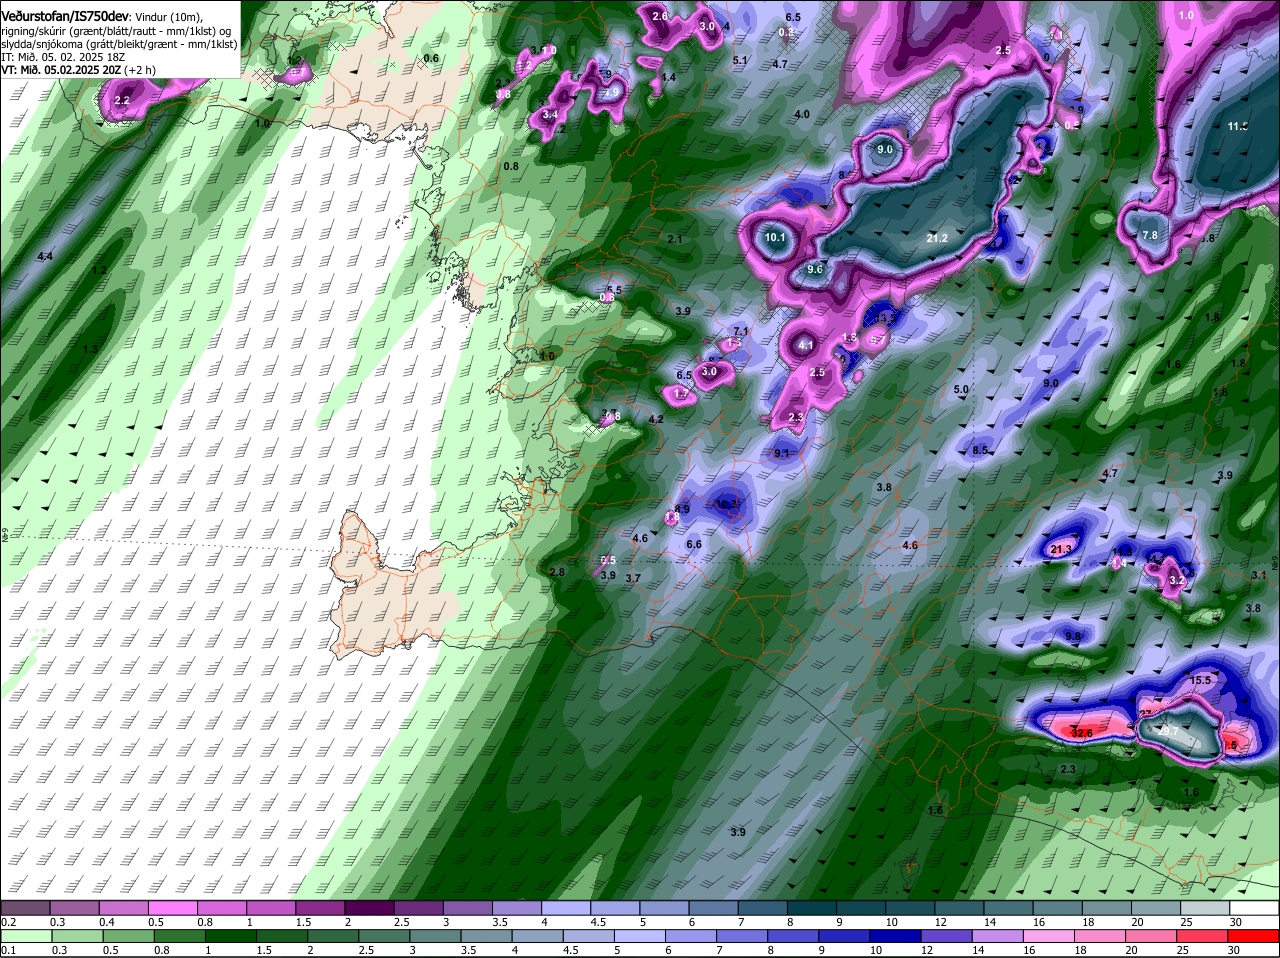Viewport: 1280px width, 958px height.
Task: Select the pale green 0.1 rain legend swatch
Action: click(25, 936)
